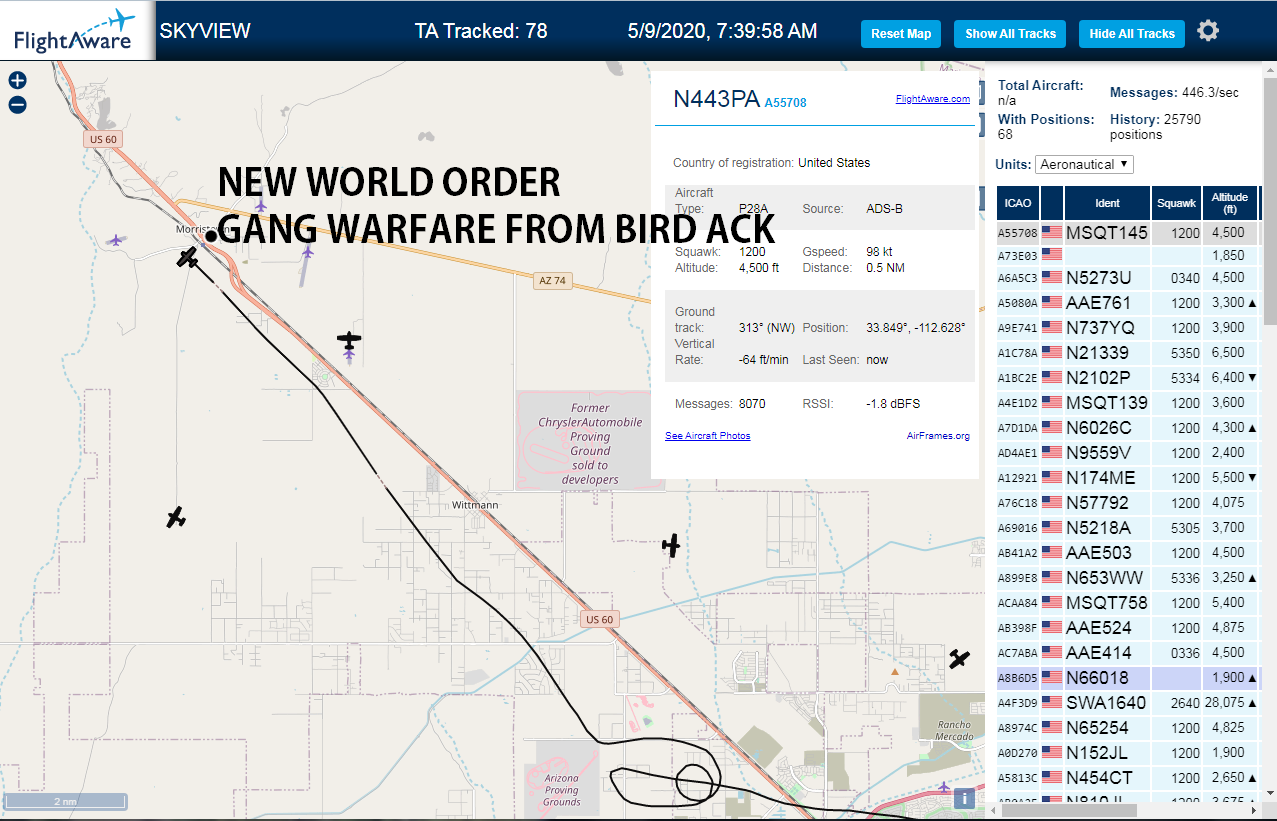
Task: Select the N174ME ident cell
Action: 1107,478
